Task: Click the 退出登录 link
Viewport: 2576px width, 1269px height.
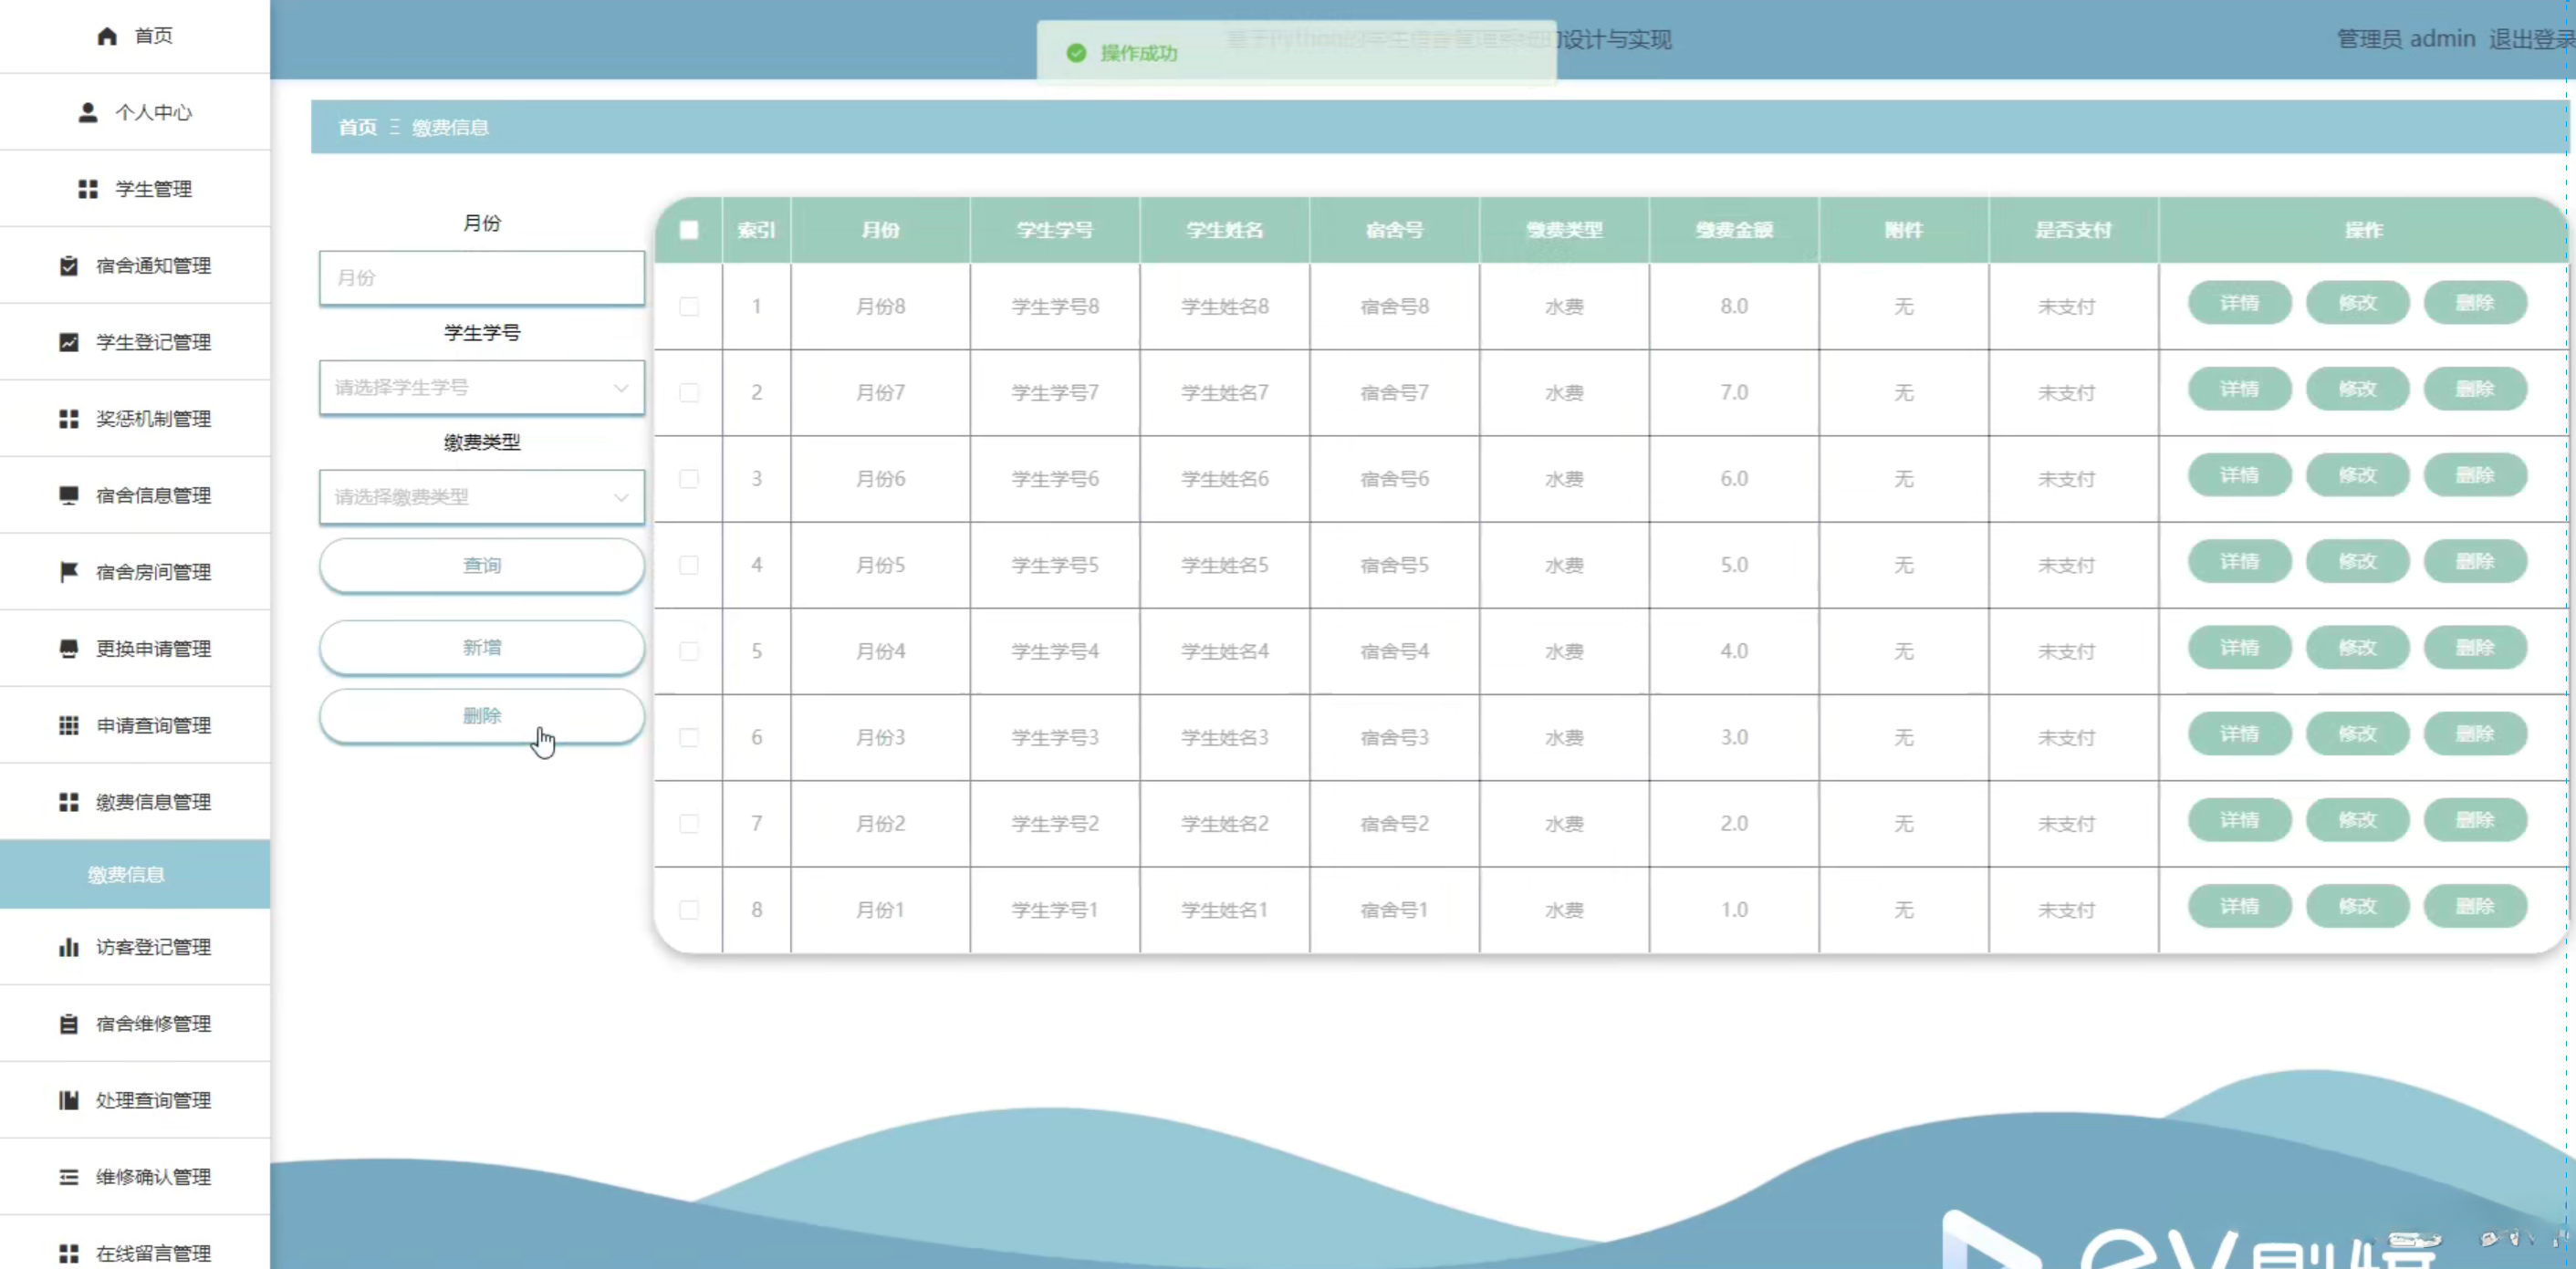Action: tap(2530, 39)
